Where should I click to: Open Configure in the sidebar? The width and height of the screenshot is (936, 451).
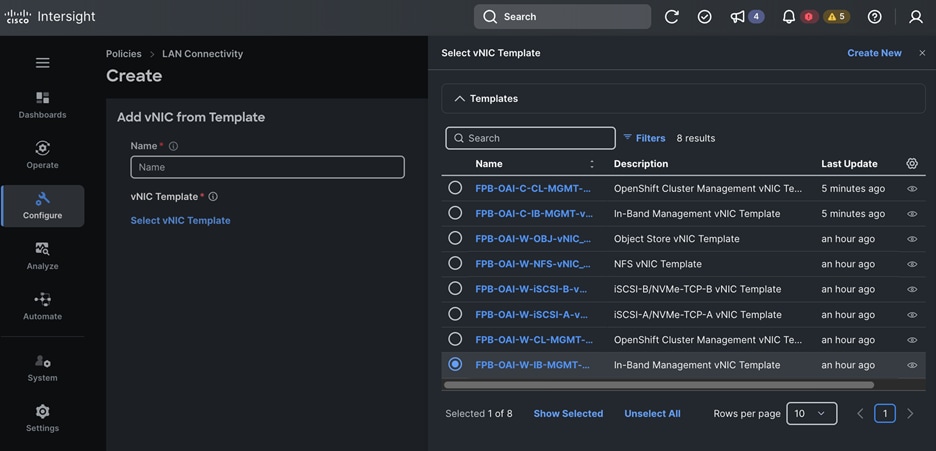[x=42, y=206]
